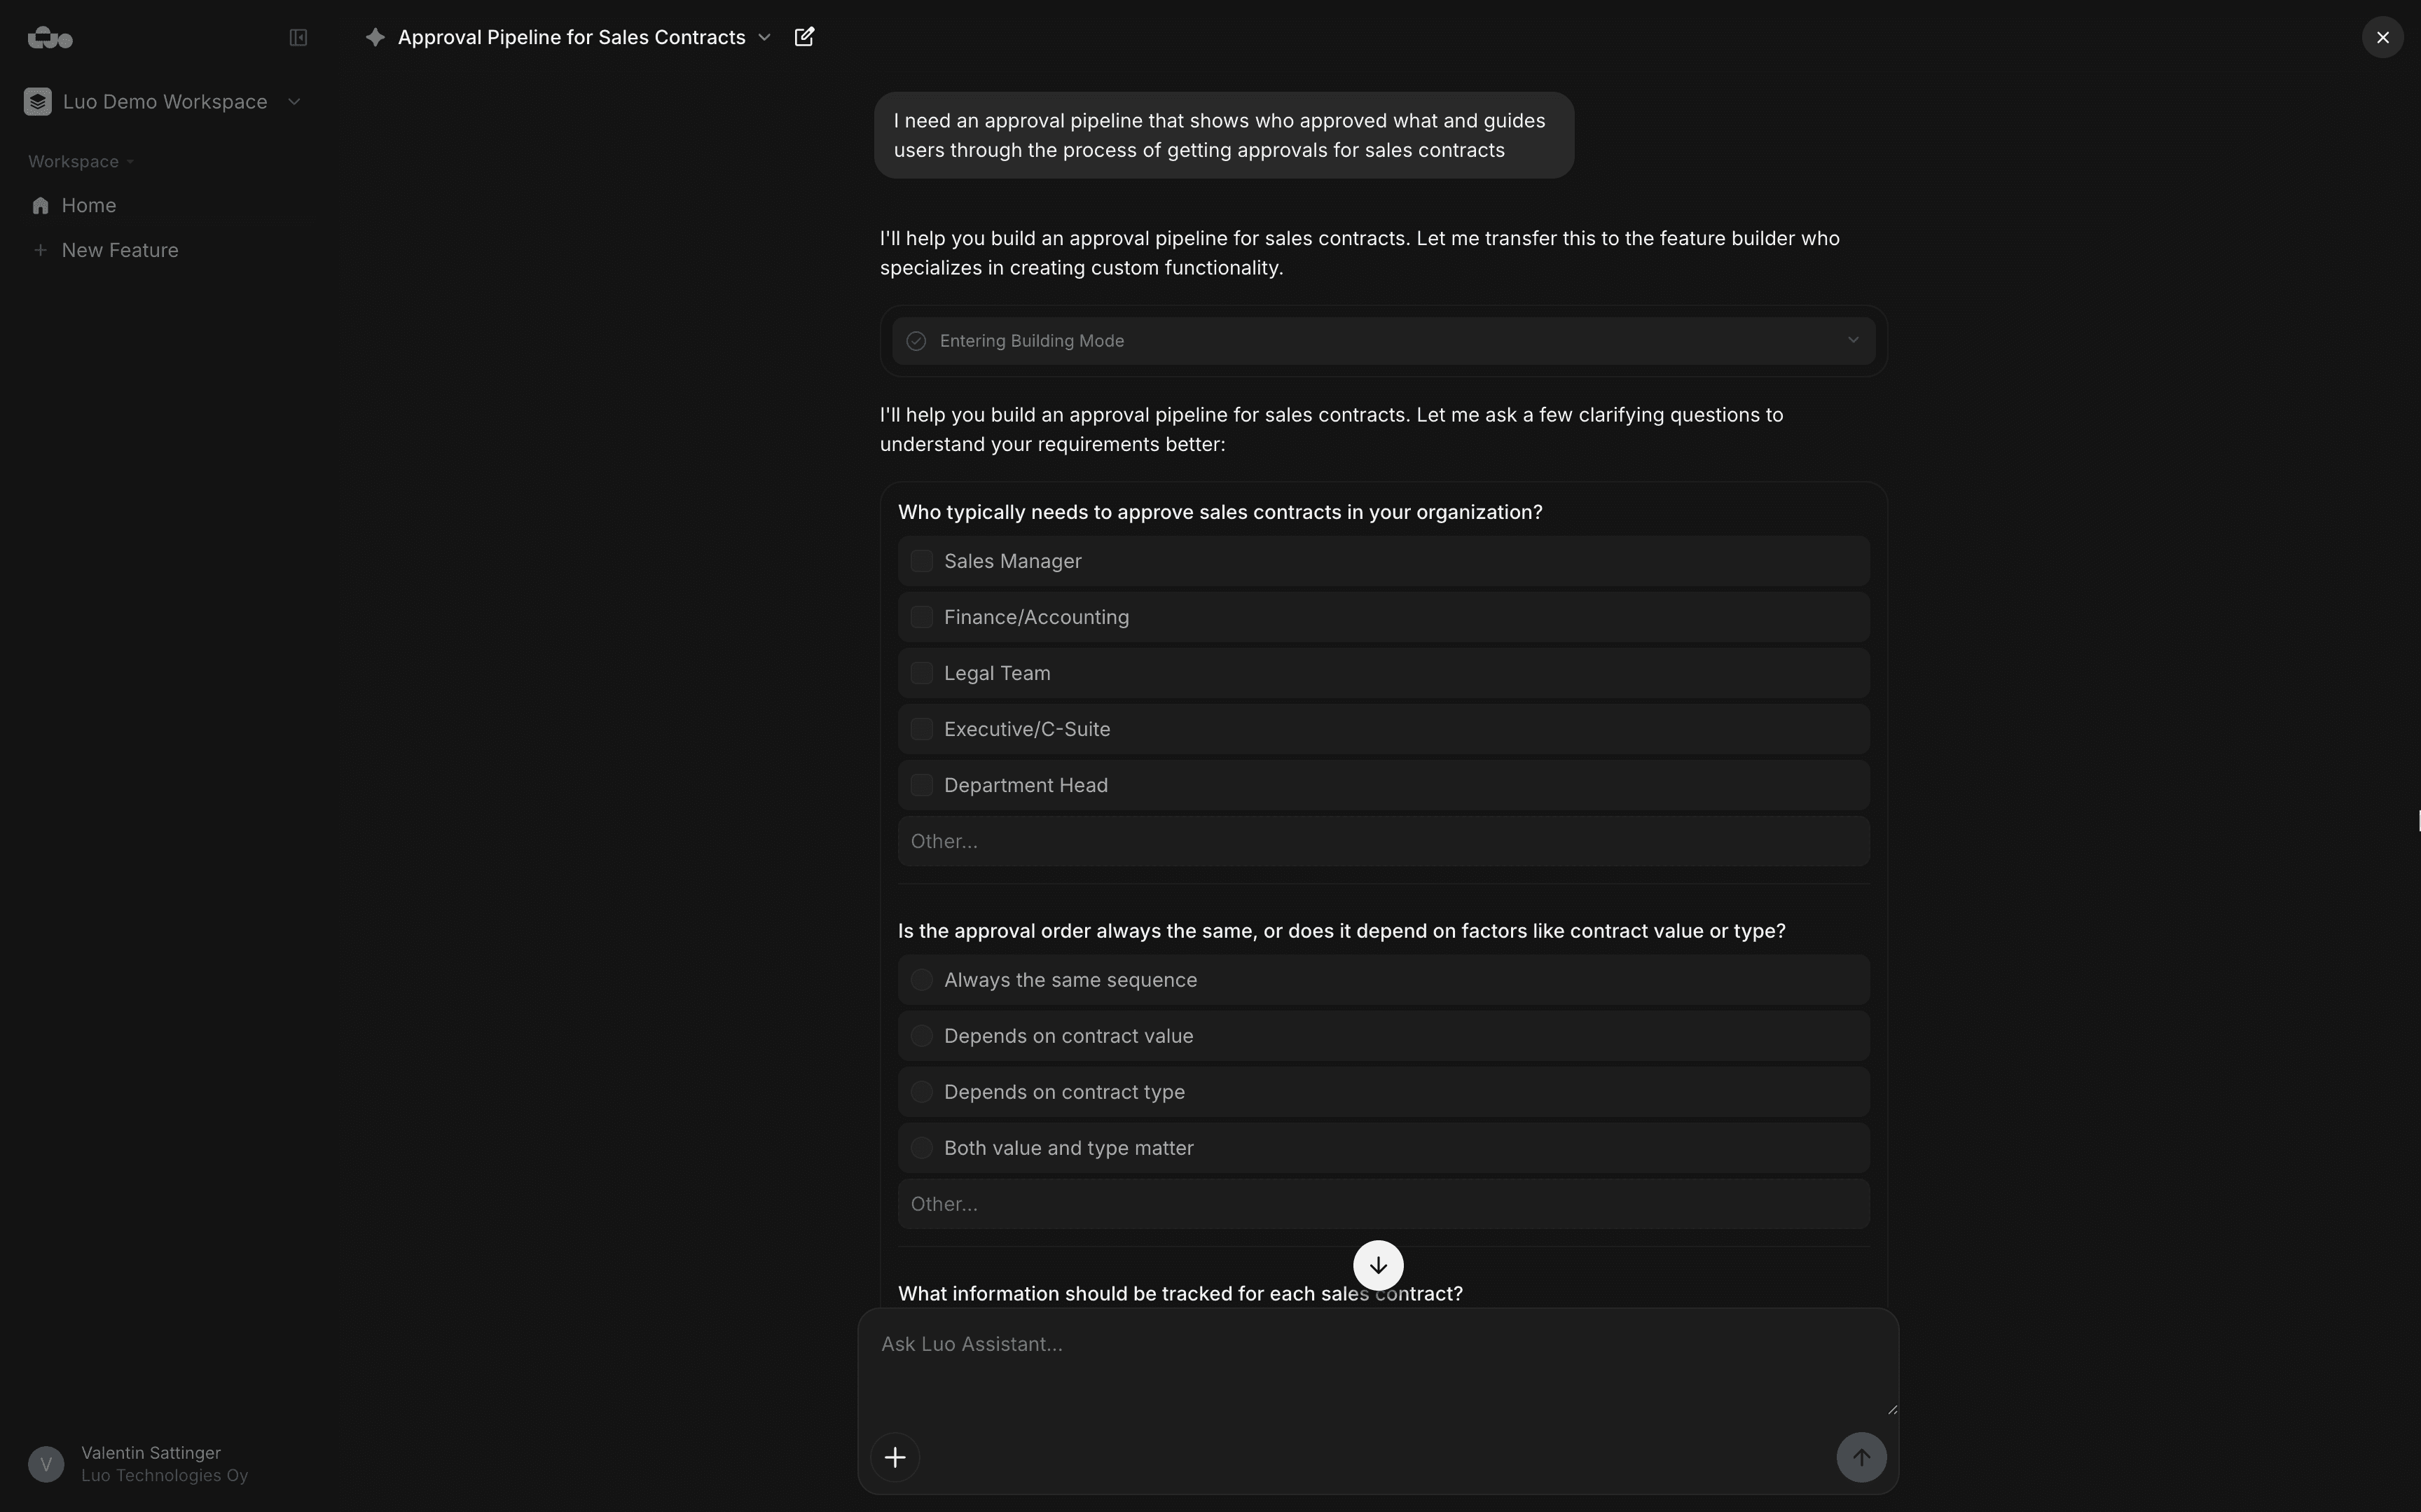Image resolution: width=2421 pixels, height=1512 pixels.
Task: Click the Luo Demo Workspace cube icon
Action: (38, 102)
